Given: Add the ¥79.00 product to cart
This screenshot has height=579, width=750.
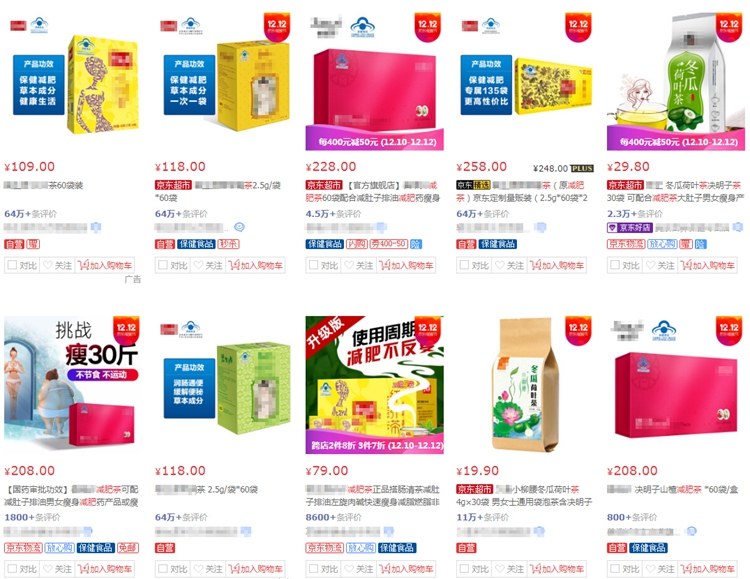Looking at the screenshot, I should pos(406,568).
